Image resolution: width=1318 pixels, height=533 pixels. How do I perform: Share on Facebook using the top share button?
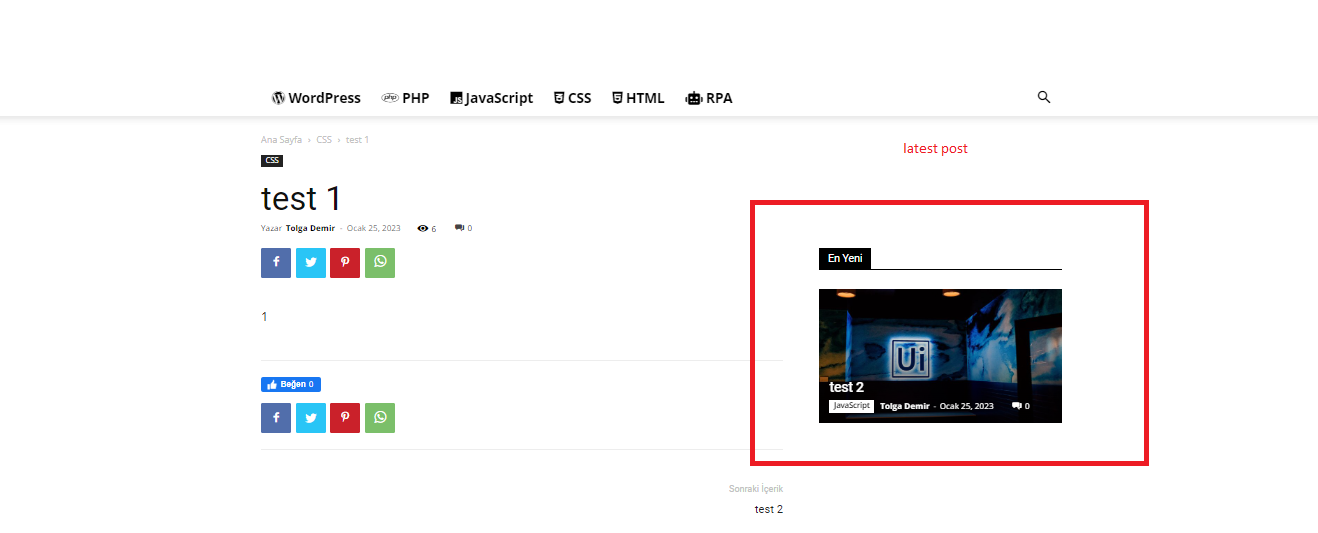(x=276, y=262)
